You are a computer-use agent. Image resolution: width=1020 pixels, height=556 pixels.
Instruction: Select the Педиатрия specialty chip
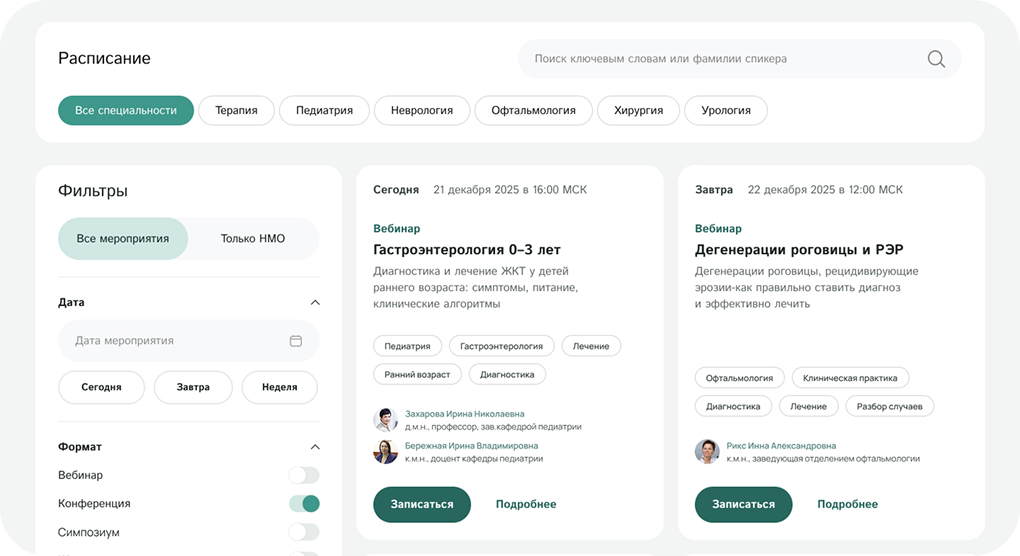324,111
